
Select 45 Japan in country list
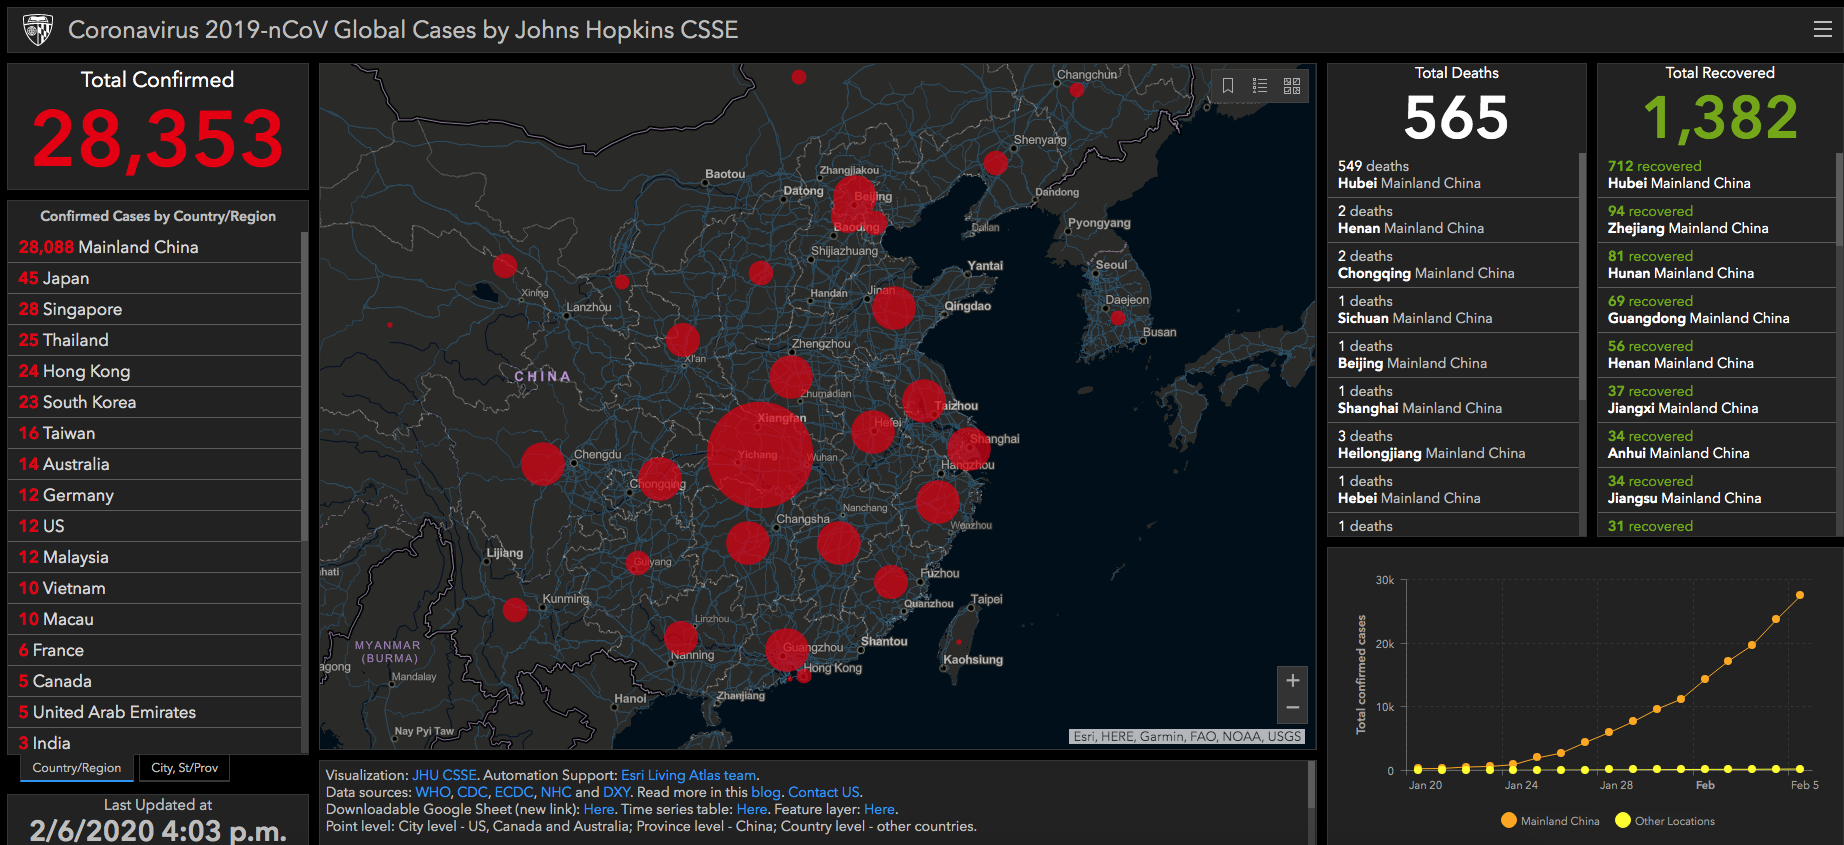pyautogui.click(x=154, y=278)
